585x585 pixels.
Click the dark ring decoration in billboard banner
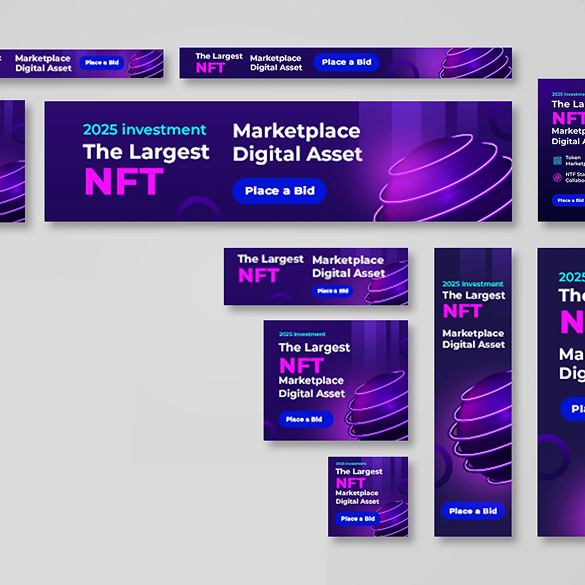coord(198,209)
